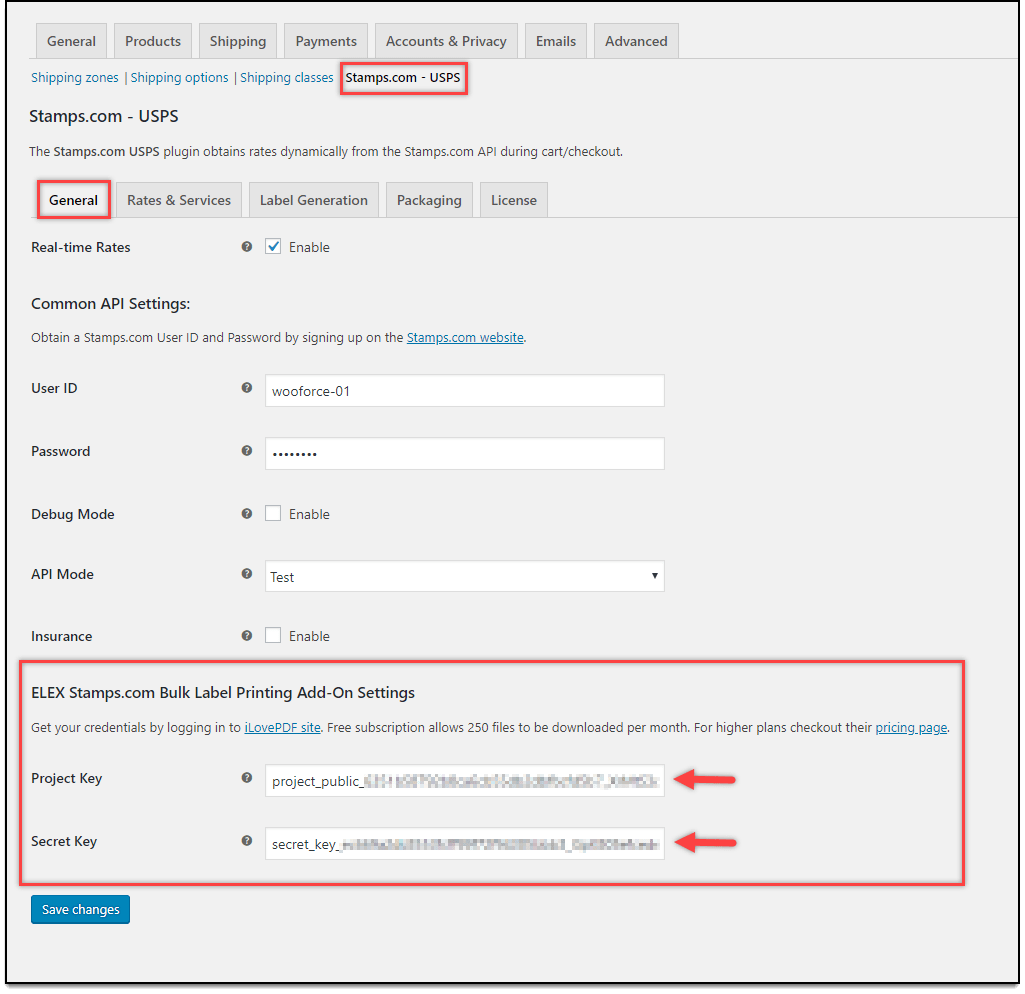Select the plugin General sub-tab
The width and height of the screenshot is (1025, 994).
click(x=73, y=201)
